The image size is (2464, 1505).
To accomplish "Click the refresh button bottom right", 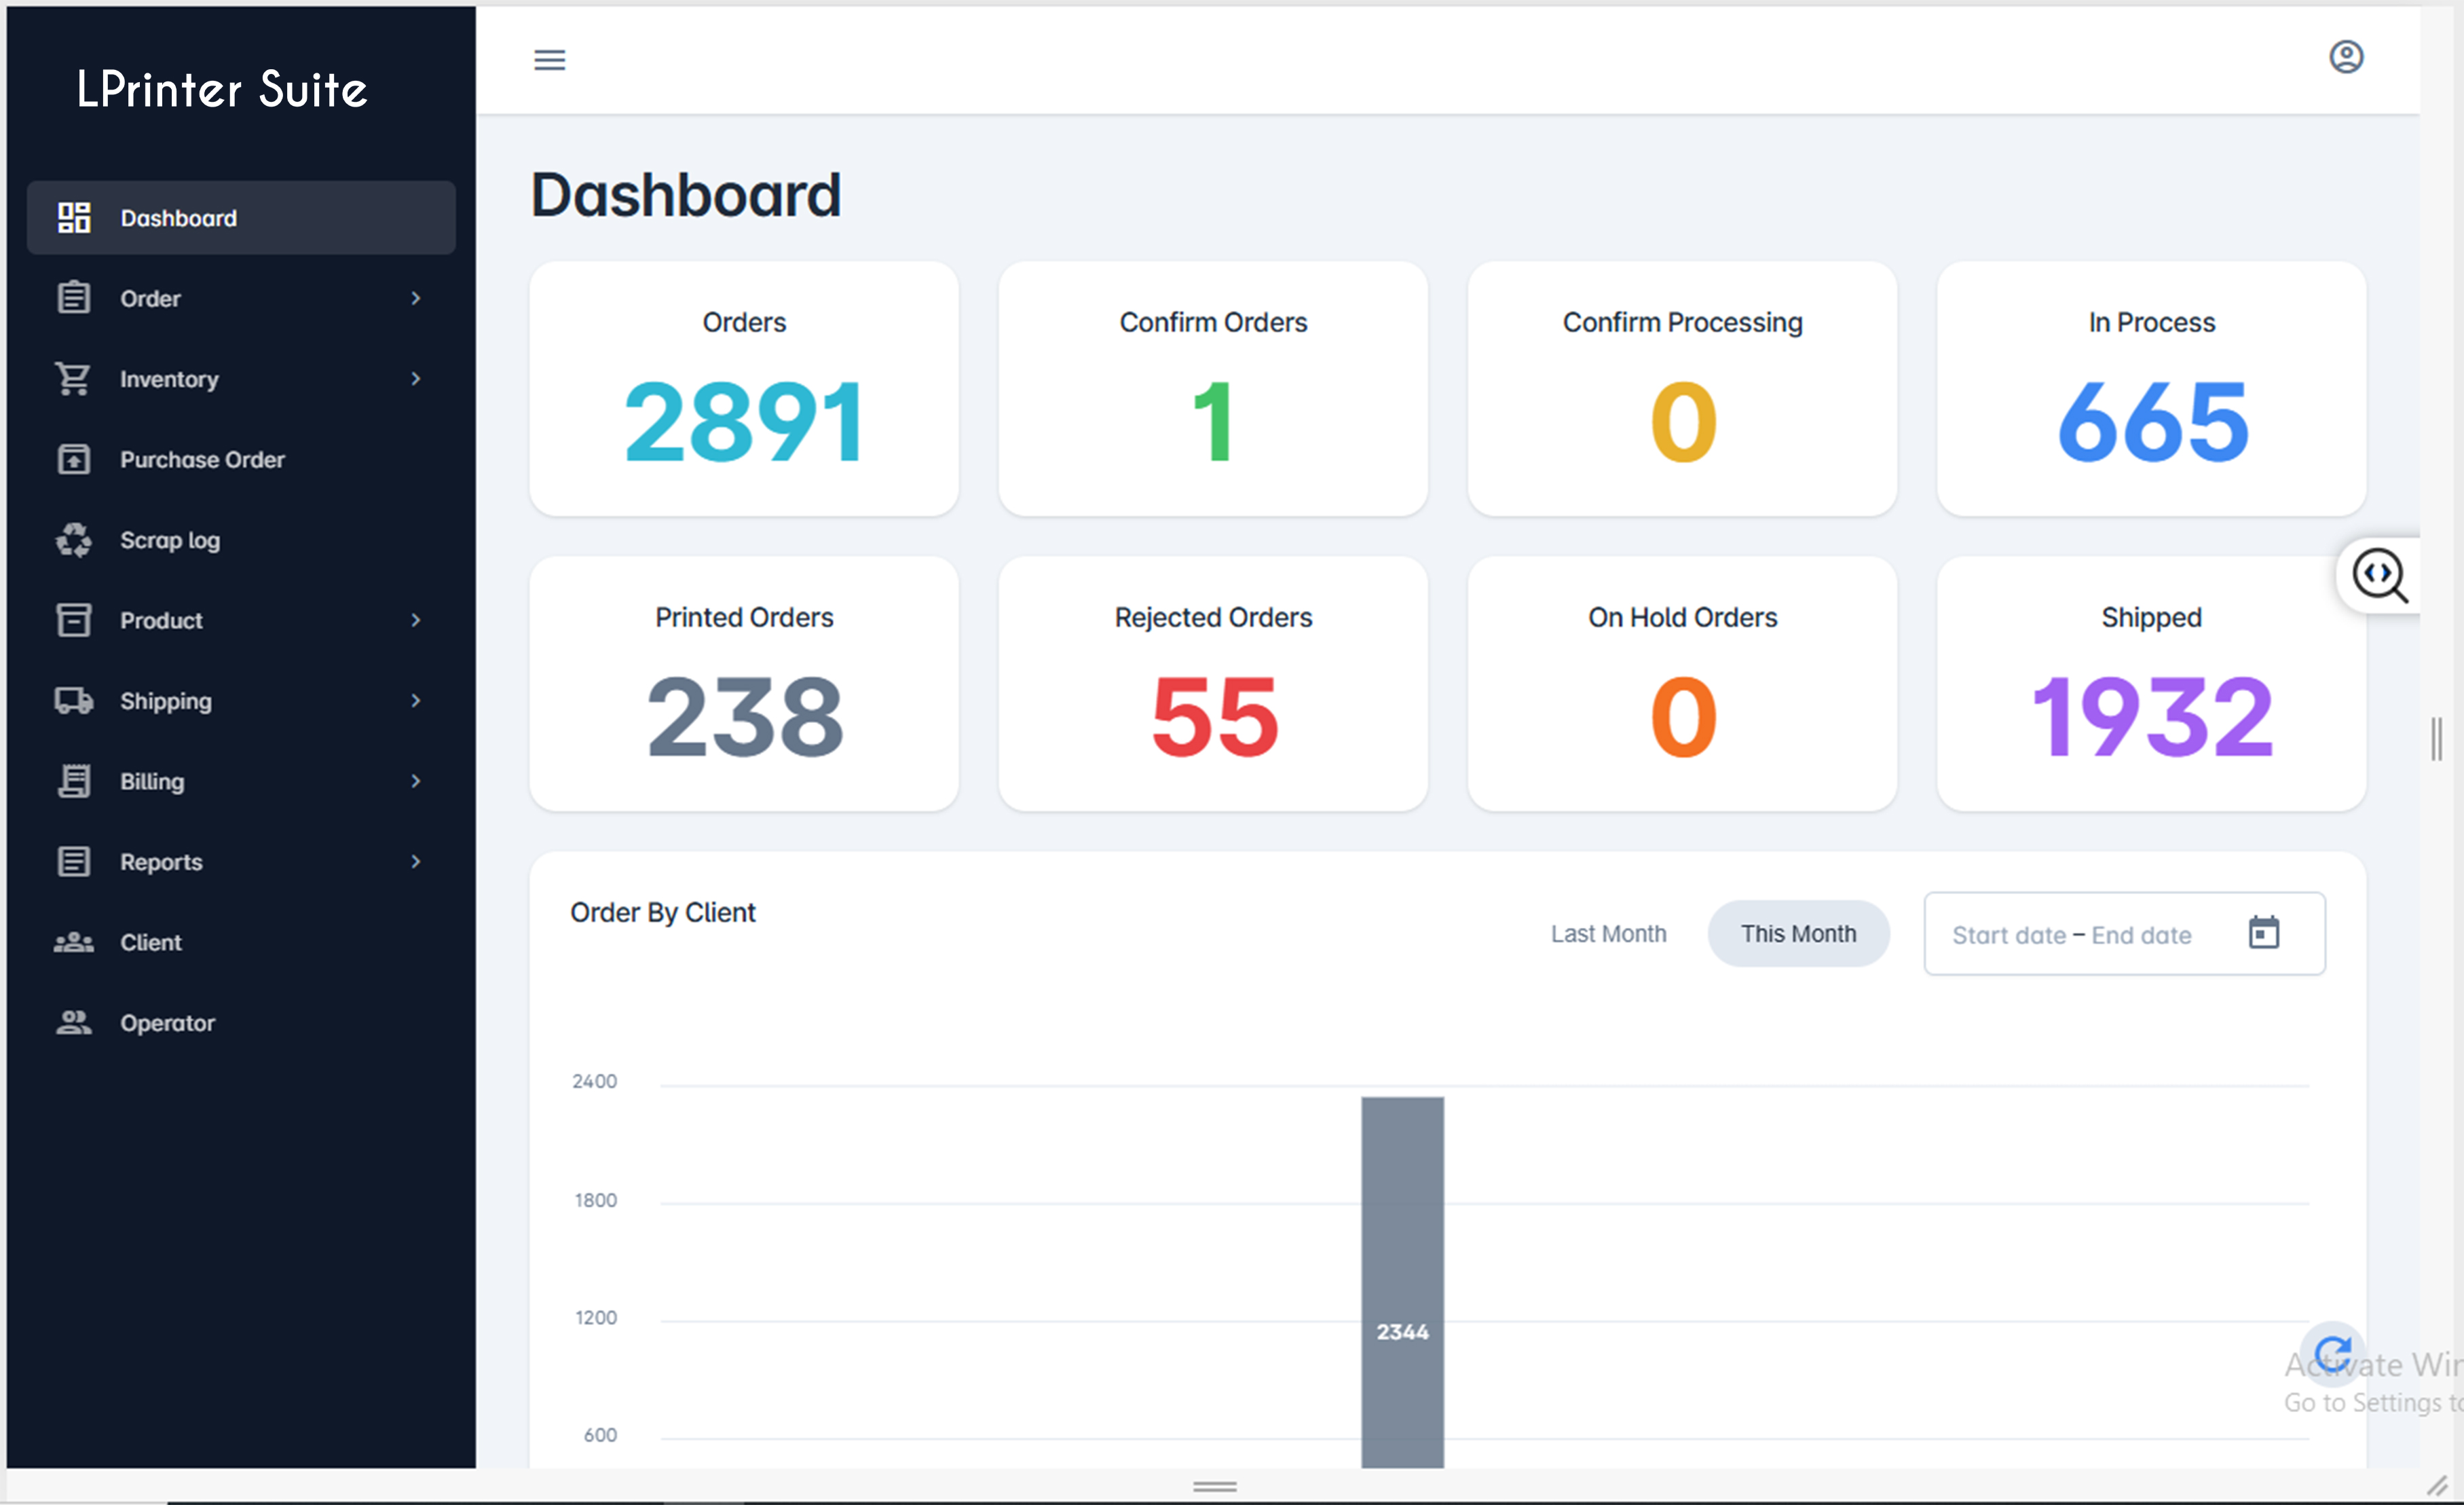I will point(2334,1353).
